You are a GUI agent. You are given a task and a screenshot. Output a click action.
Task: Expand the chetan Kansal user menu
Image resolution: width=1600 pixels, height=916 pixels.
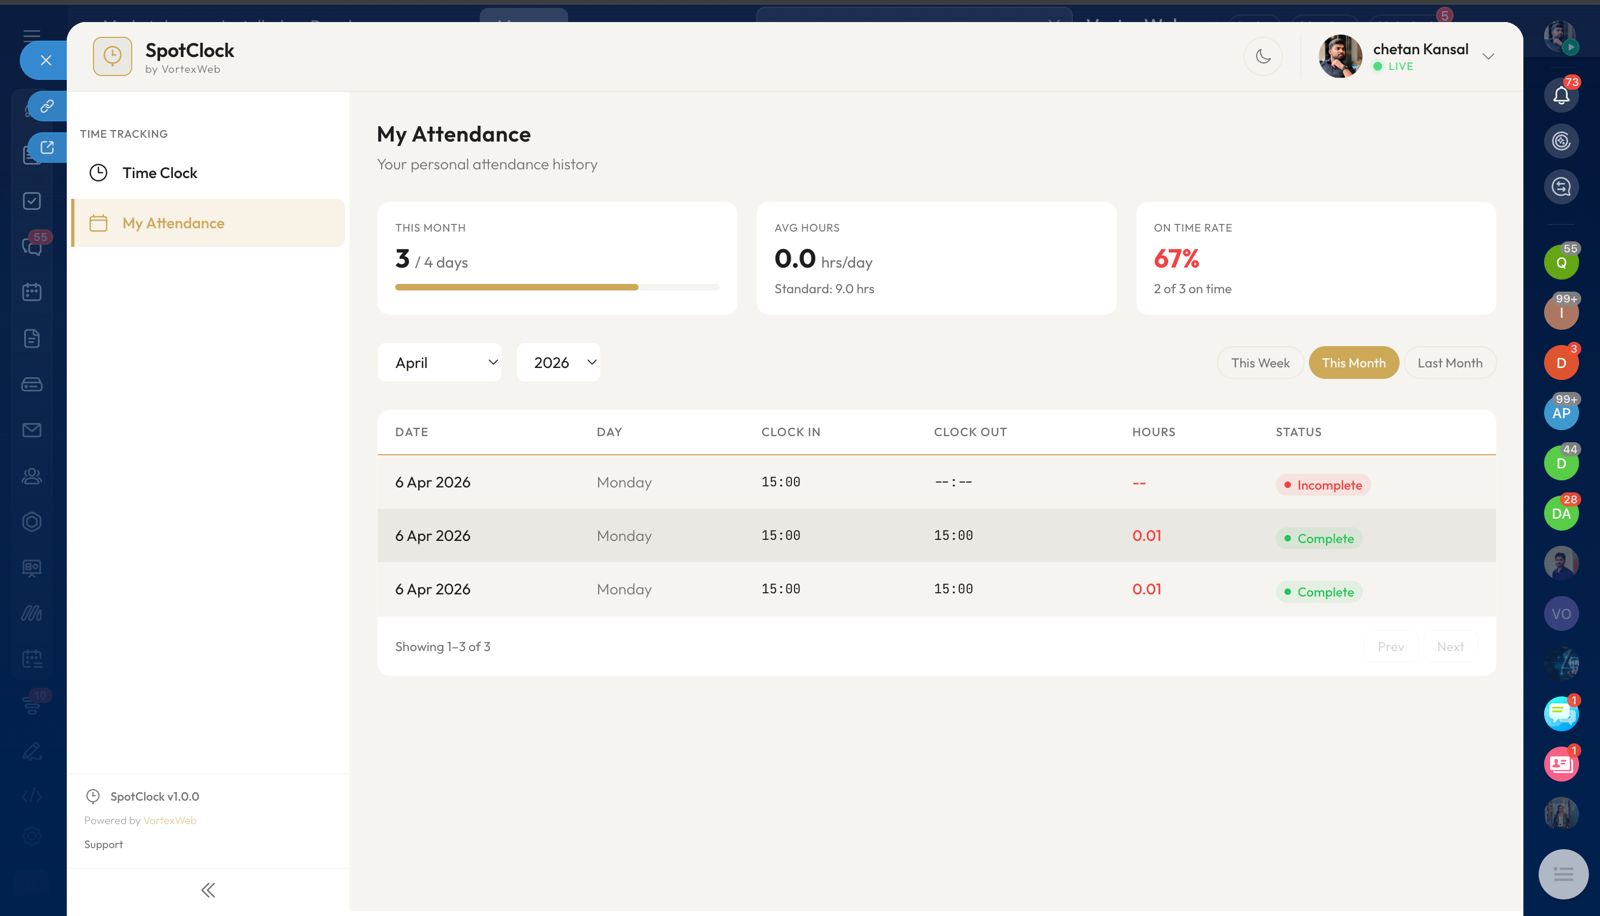[x=1488, y=57]
